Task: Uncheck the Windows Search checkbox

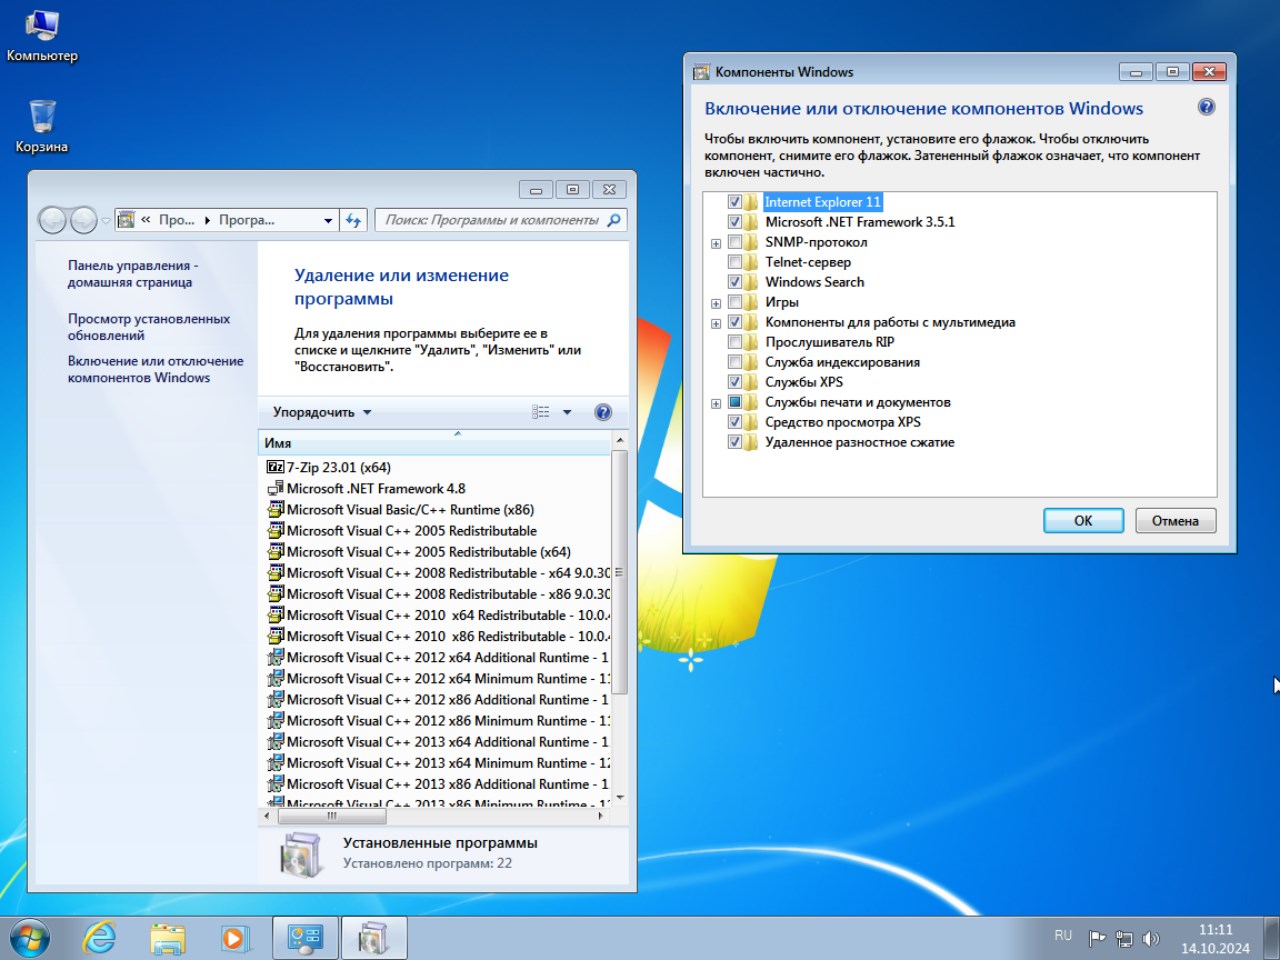Action: pyautogui.click(x=735, y=282)
